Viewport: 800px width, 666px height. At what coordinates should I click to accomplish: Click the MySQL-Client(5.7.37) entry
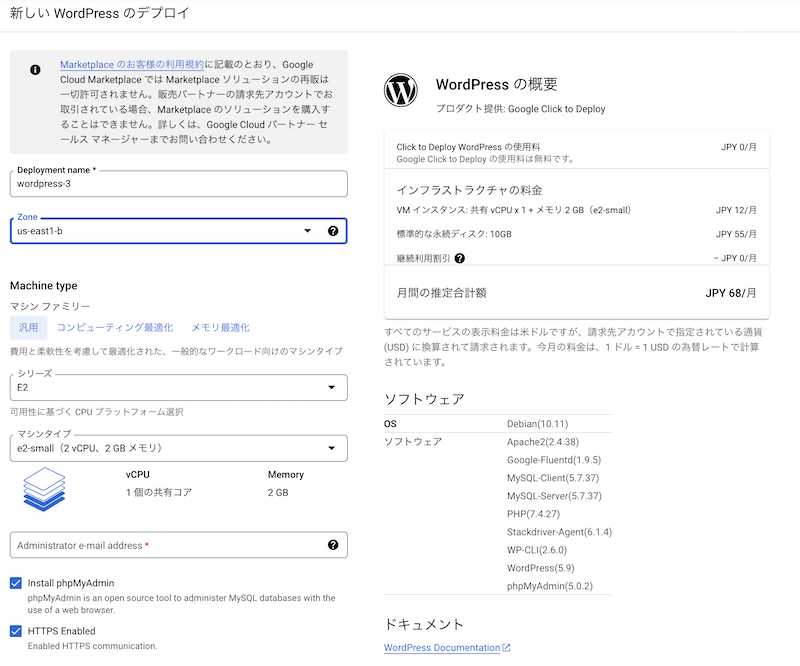[553, 478]
